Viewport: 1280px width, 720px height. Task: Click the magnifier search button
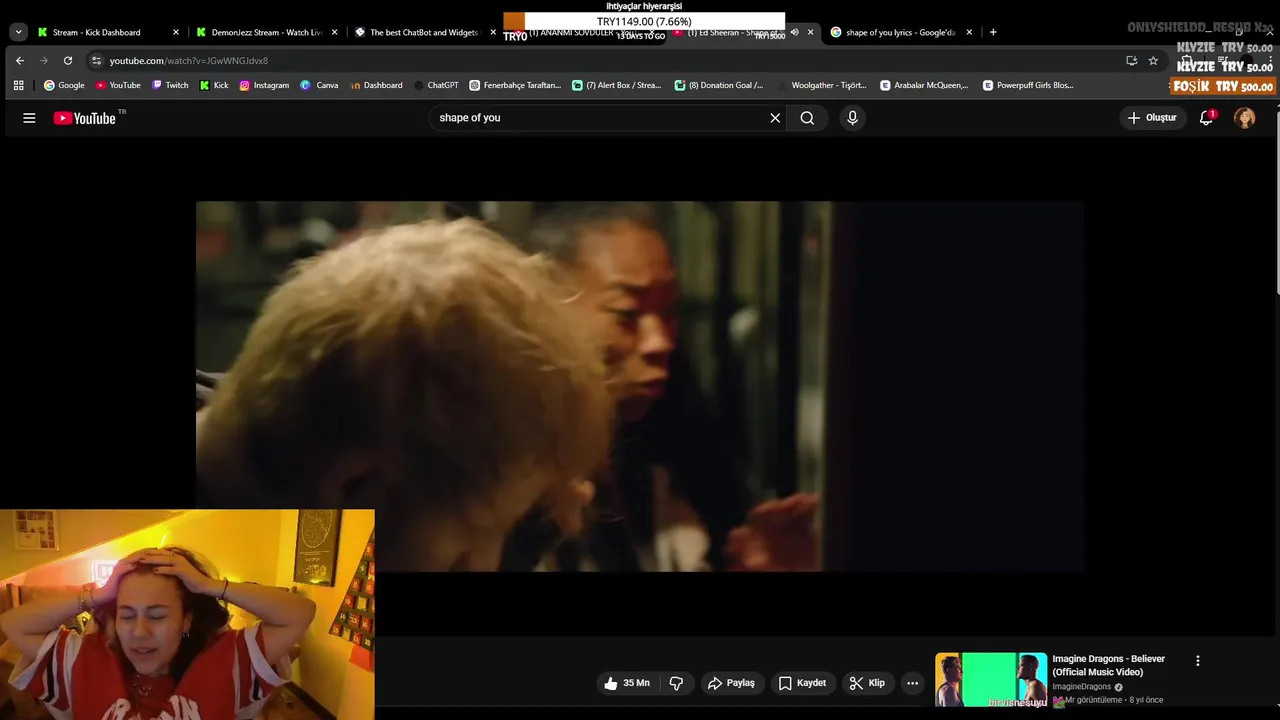pyautogui.click(x=807, y=118)
